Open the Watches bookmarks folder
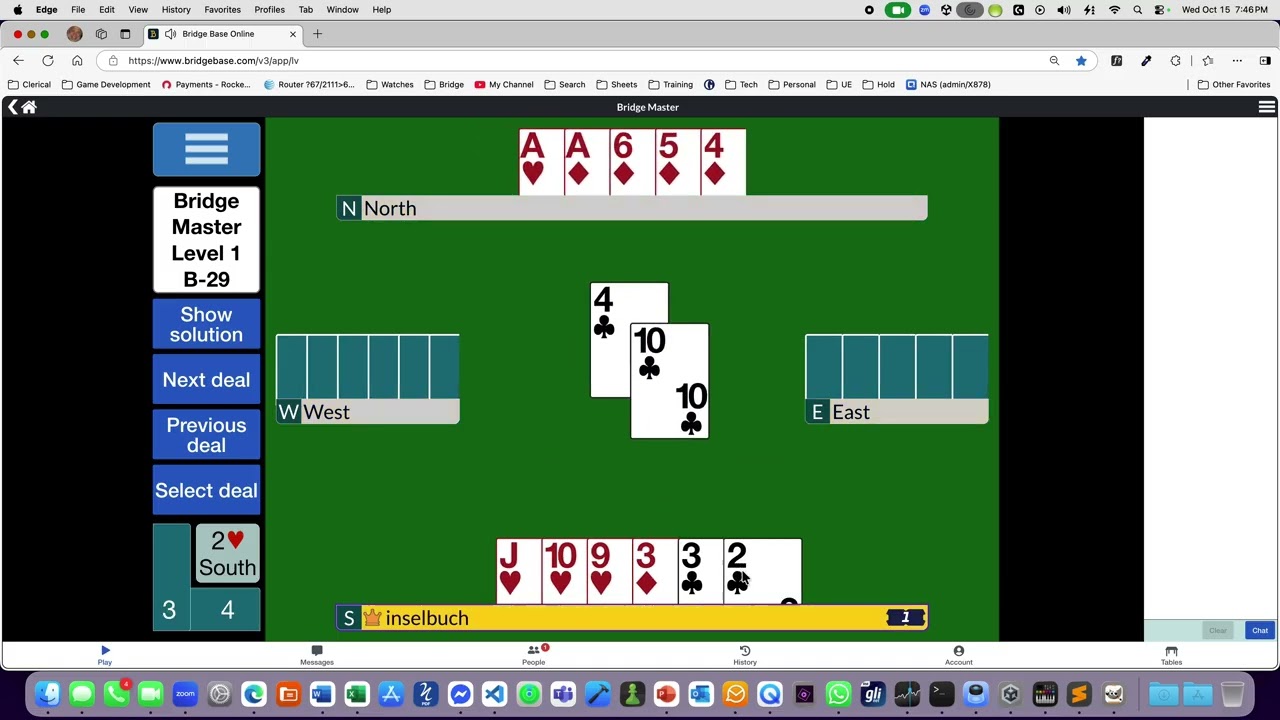Viewport: 1280px width, 720px height. point(390,85)
